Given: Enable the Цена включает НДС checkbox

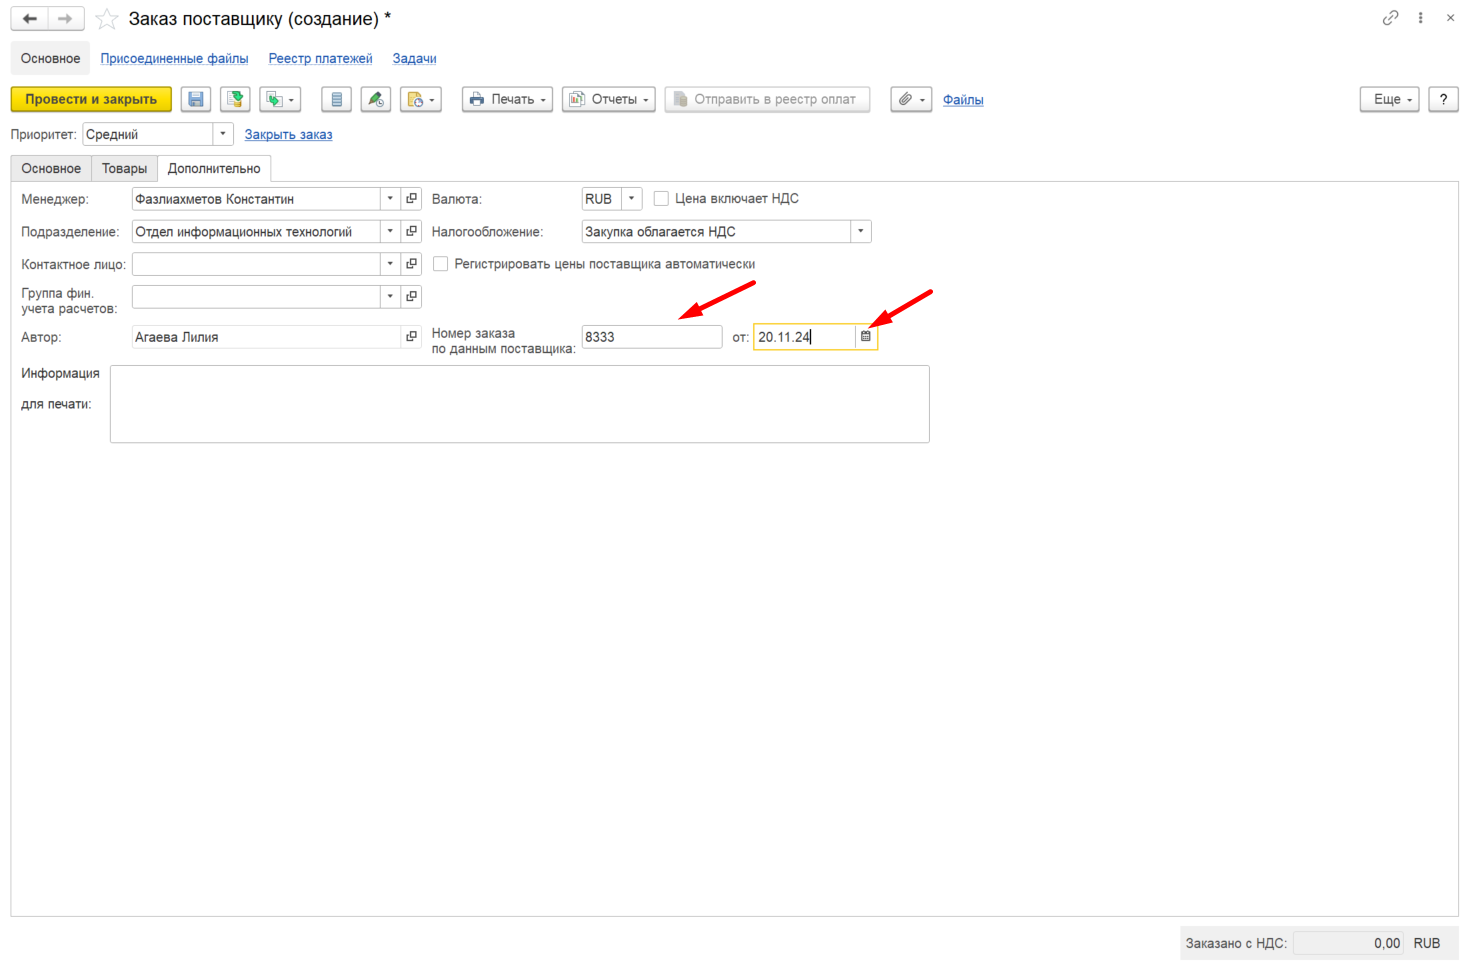Looking at the screenshot, I should pyautogui.click(x=661, y=199).
